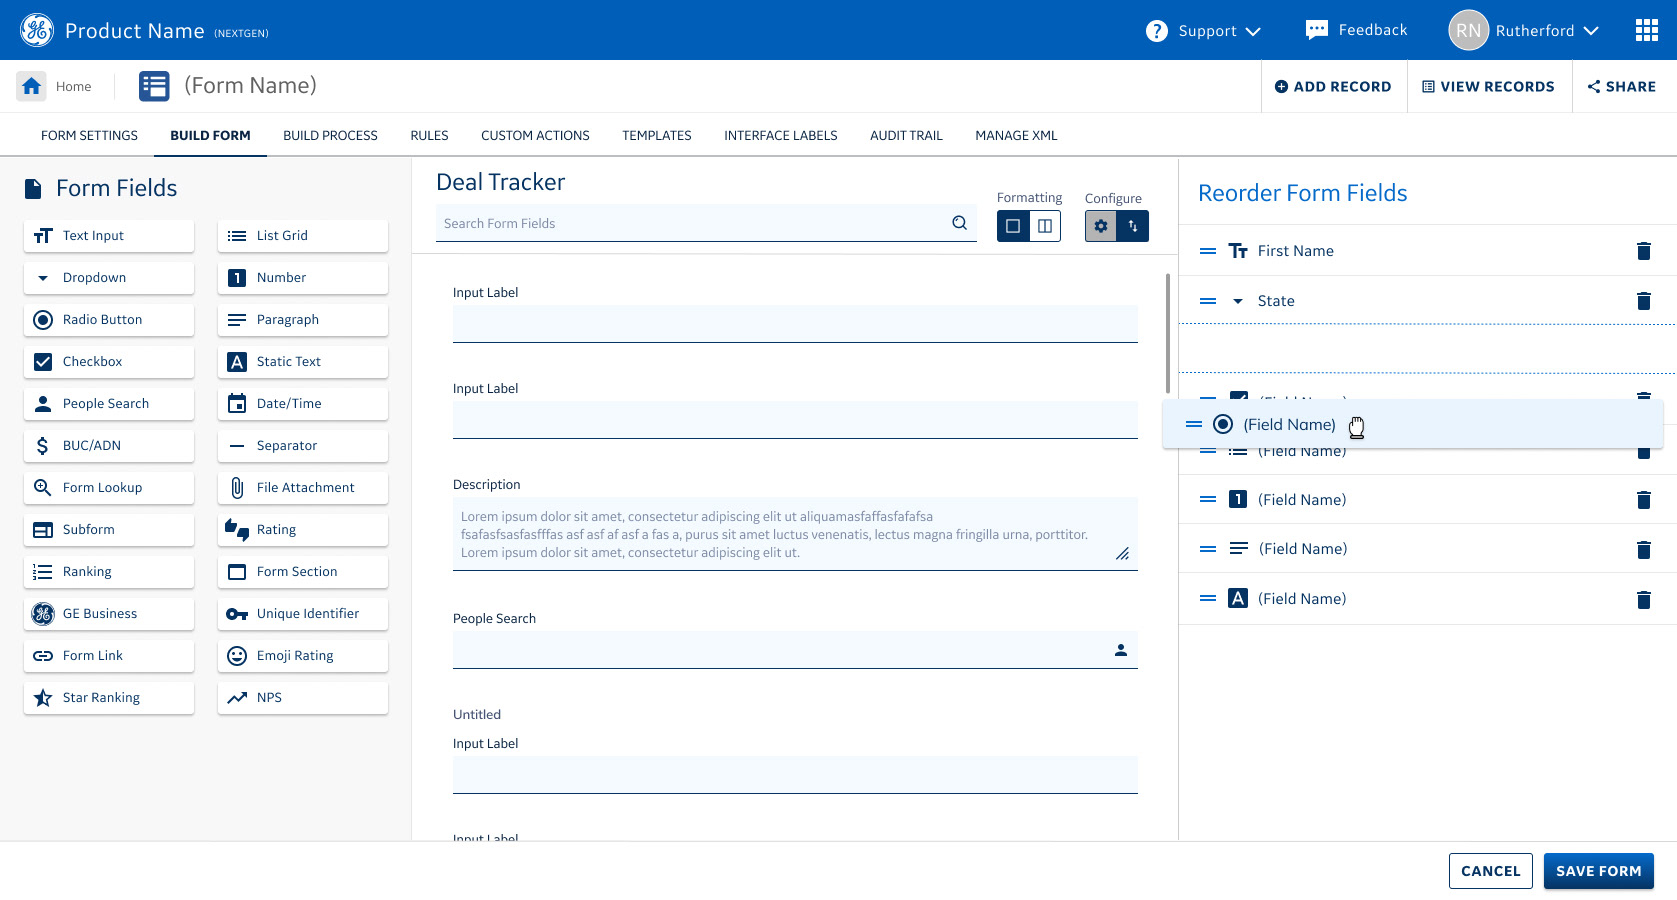1677x900 pixels.
Task: Open the apps grid launcher
Action: click(x=1646, y=30)
